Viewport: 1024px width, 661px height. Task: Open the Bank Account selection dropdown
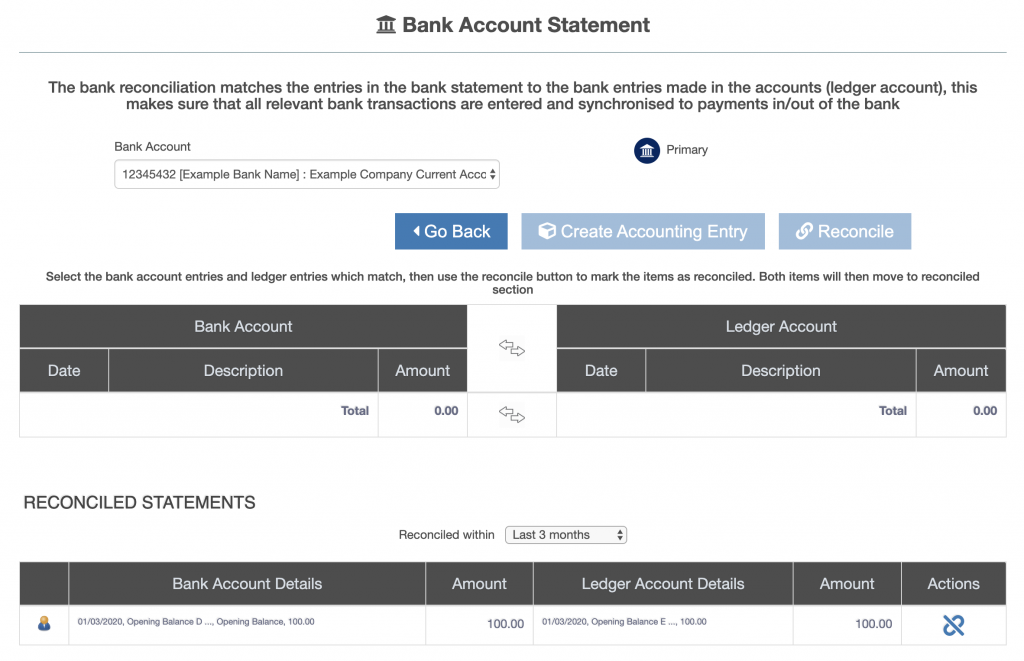307,174
